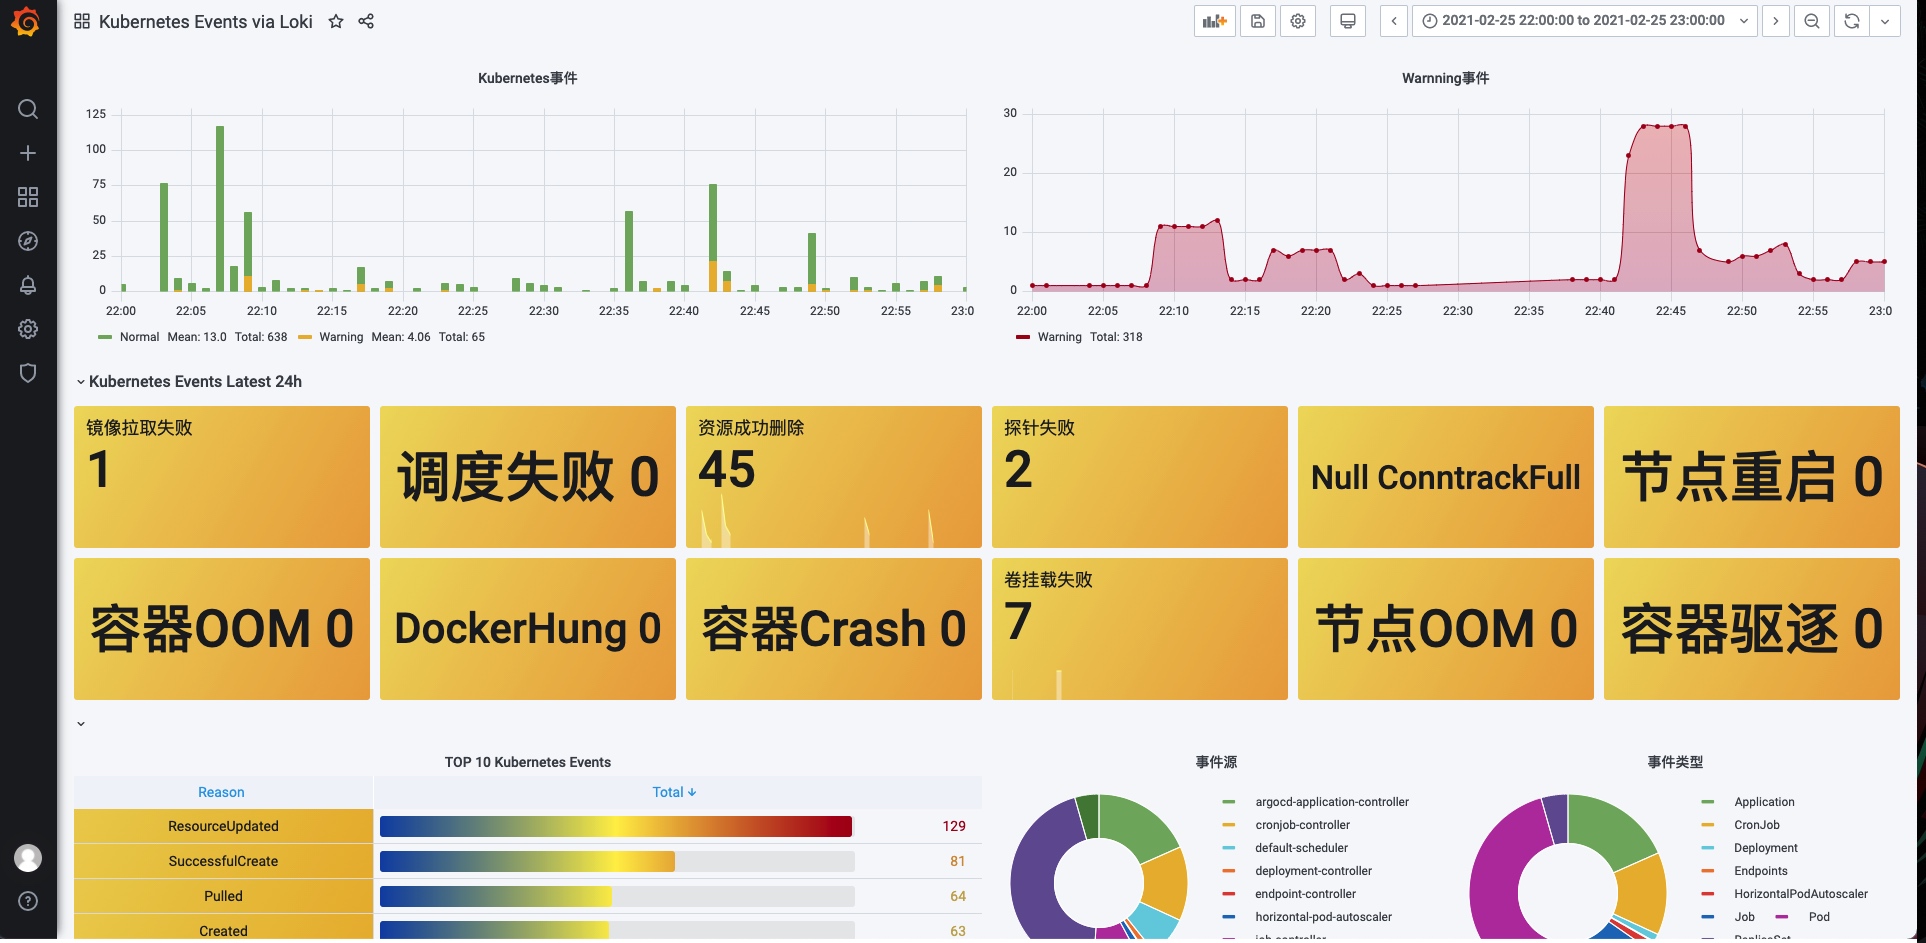The image size is (1926, 943).
Task: Click the 资源成功删除 stat panel showing 45
Action: tap(834, 477)
